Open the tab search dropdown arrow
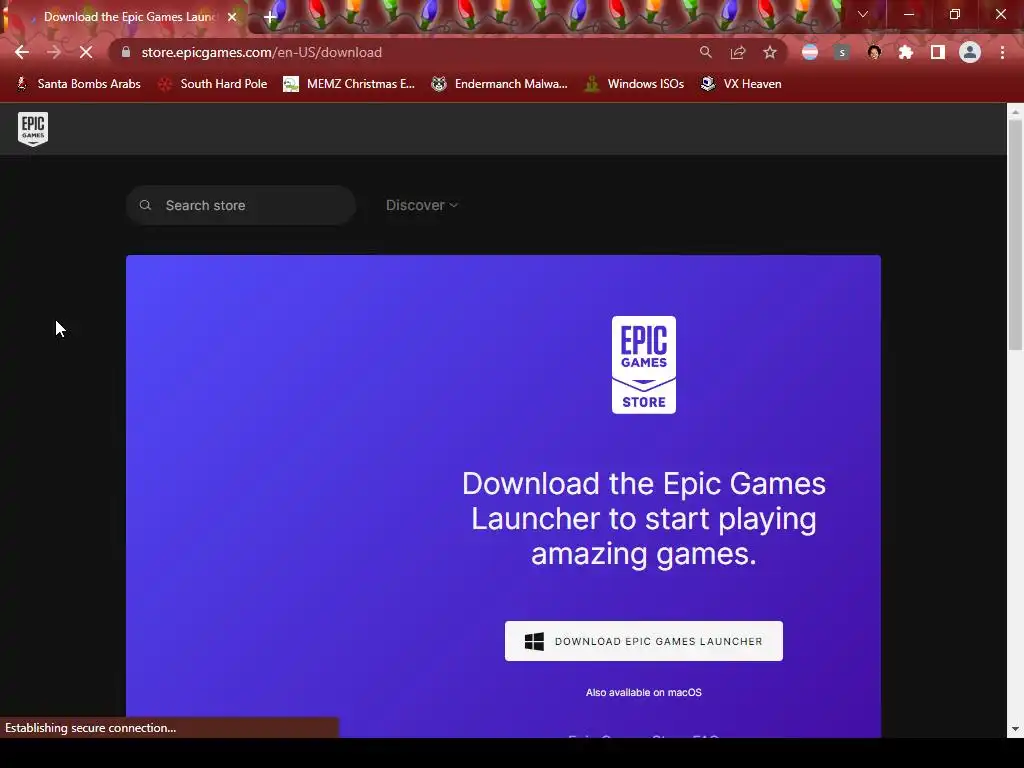Viewport: 1024px width, 768px height. [x=863, y=14]
